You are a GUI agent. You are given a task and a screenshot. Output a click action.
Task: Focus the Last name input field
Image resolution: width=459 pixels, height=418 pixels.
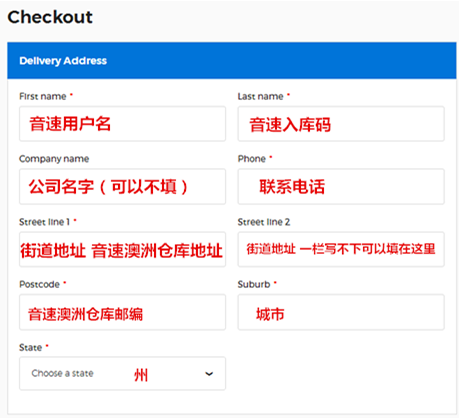tap(341, 124)
